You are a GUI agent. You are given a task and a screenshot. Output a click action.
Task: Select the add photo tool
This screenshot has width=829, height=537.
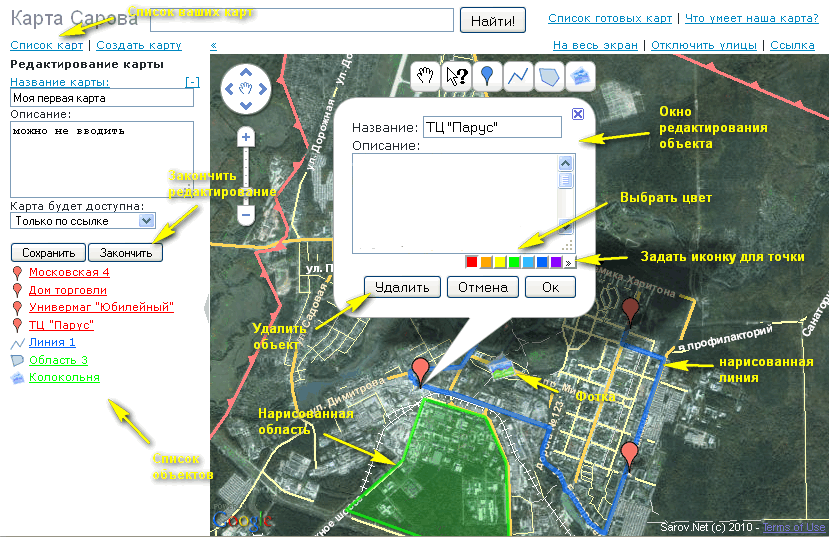point(579,75)
